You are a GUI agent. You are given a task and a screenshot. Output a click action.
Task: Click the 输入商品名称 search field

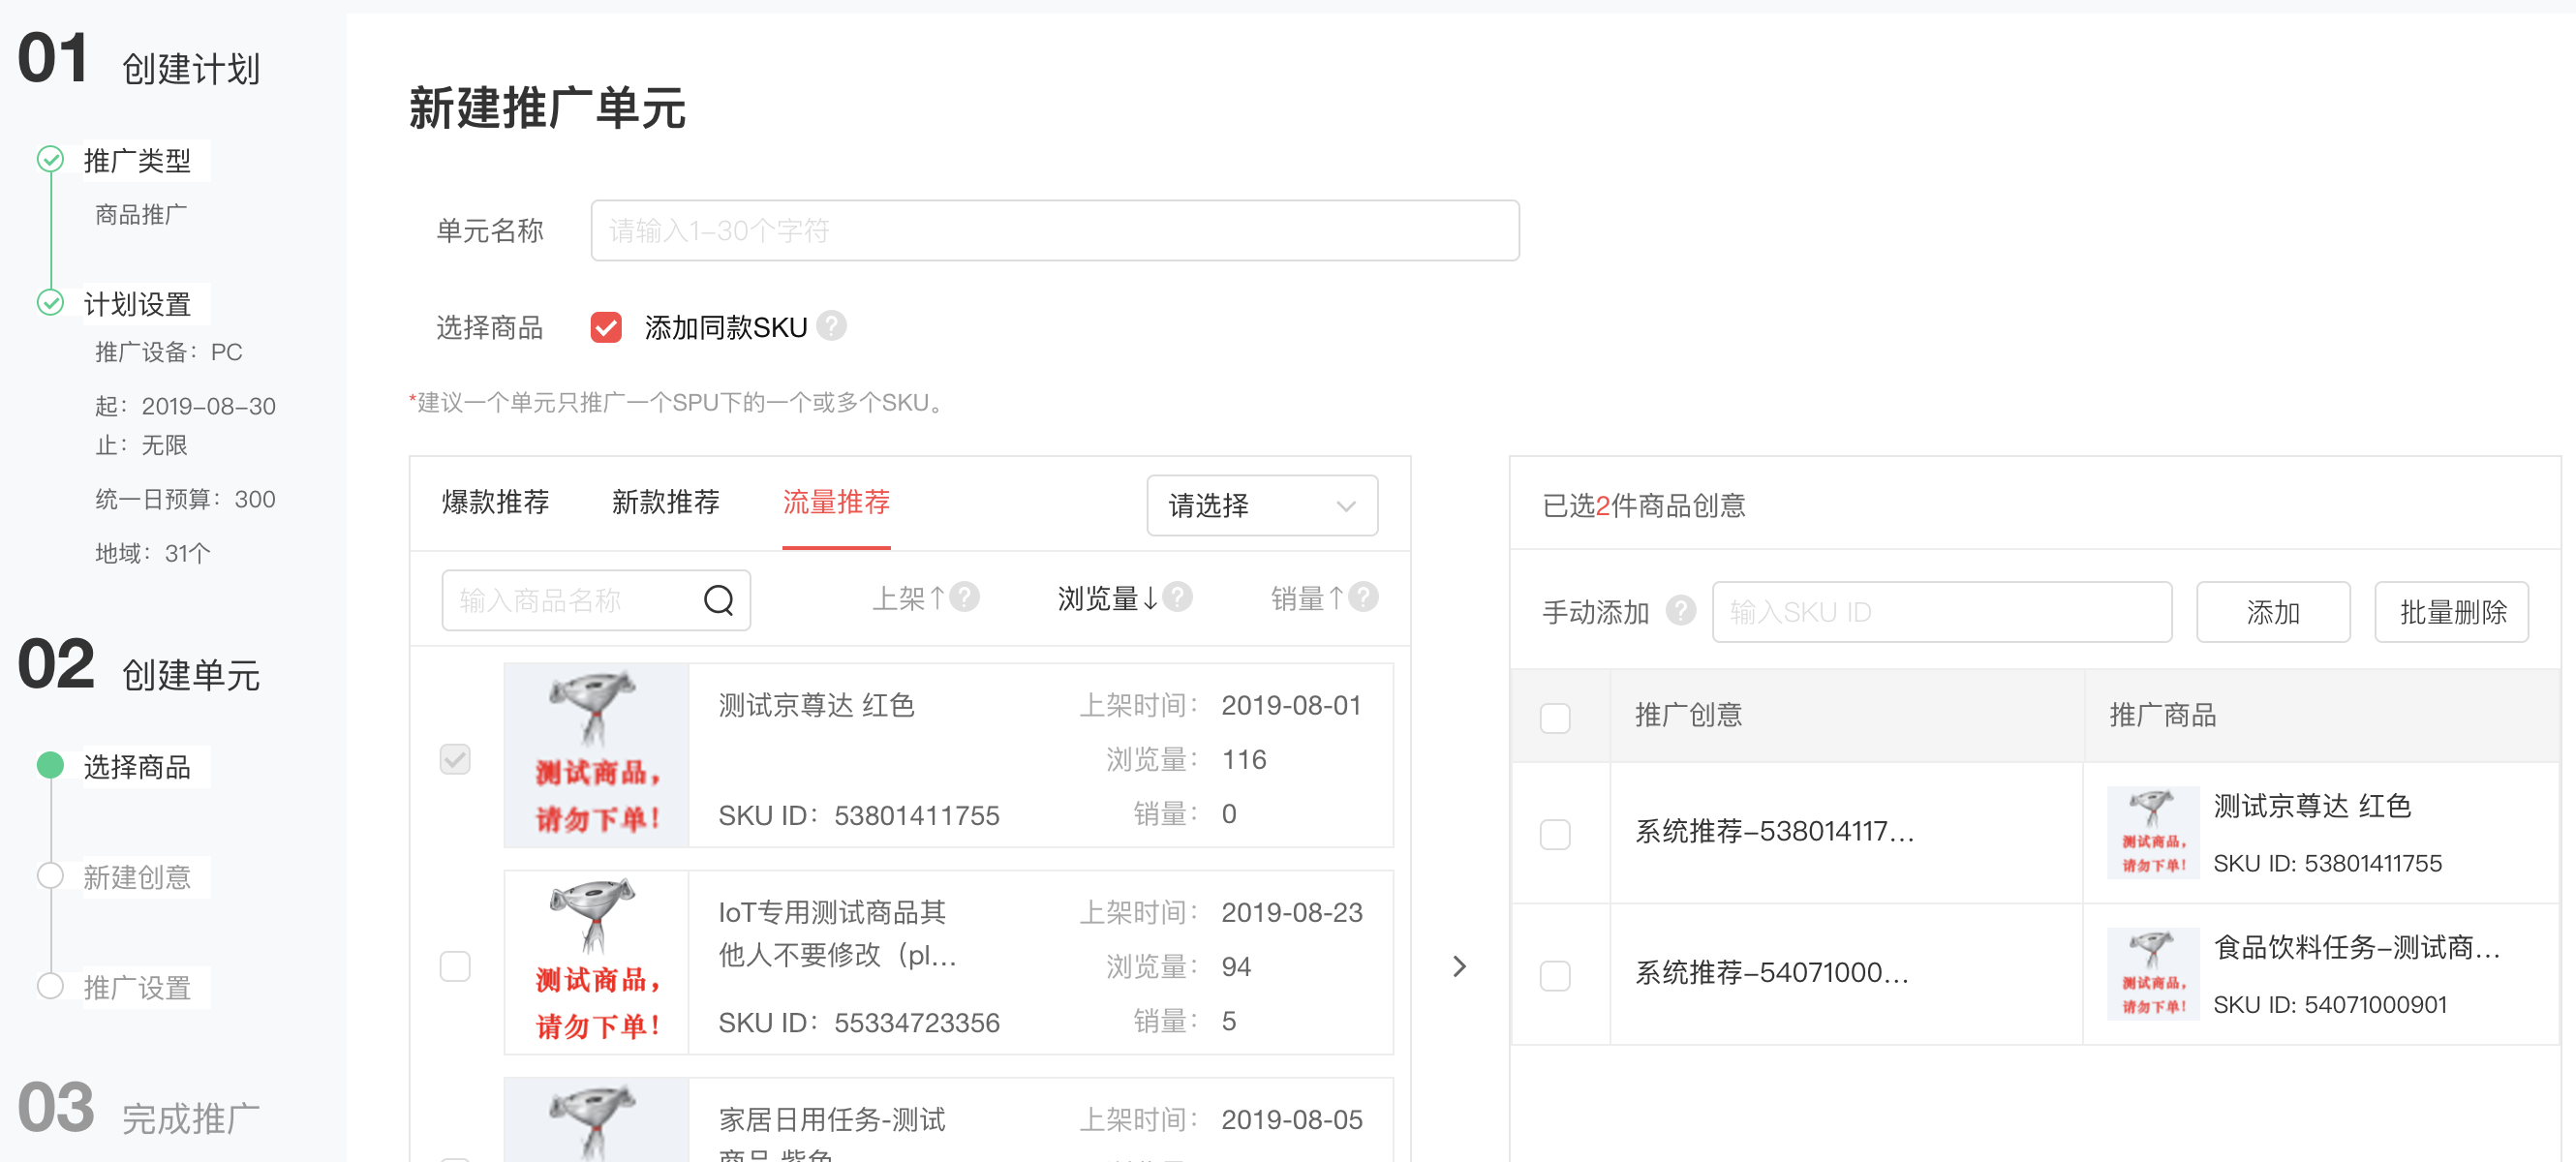pyautogui.click(x=596, y=600)
